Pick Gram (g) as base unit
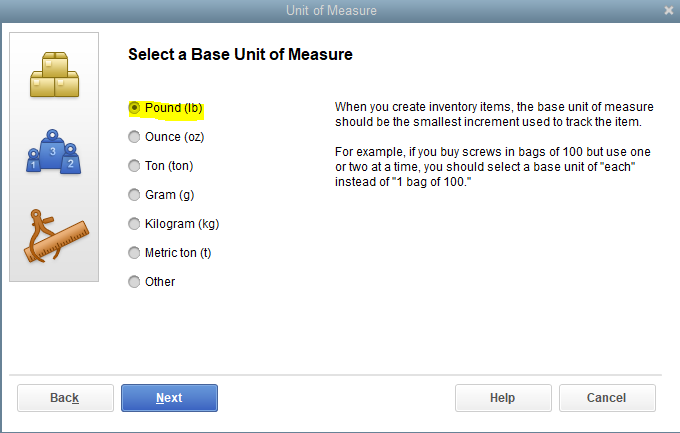The image size is (680, 433). [x=134, y=194]
